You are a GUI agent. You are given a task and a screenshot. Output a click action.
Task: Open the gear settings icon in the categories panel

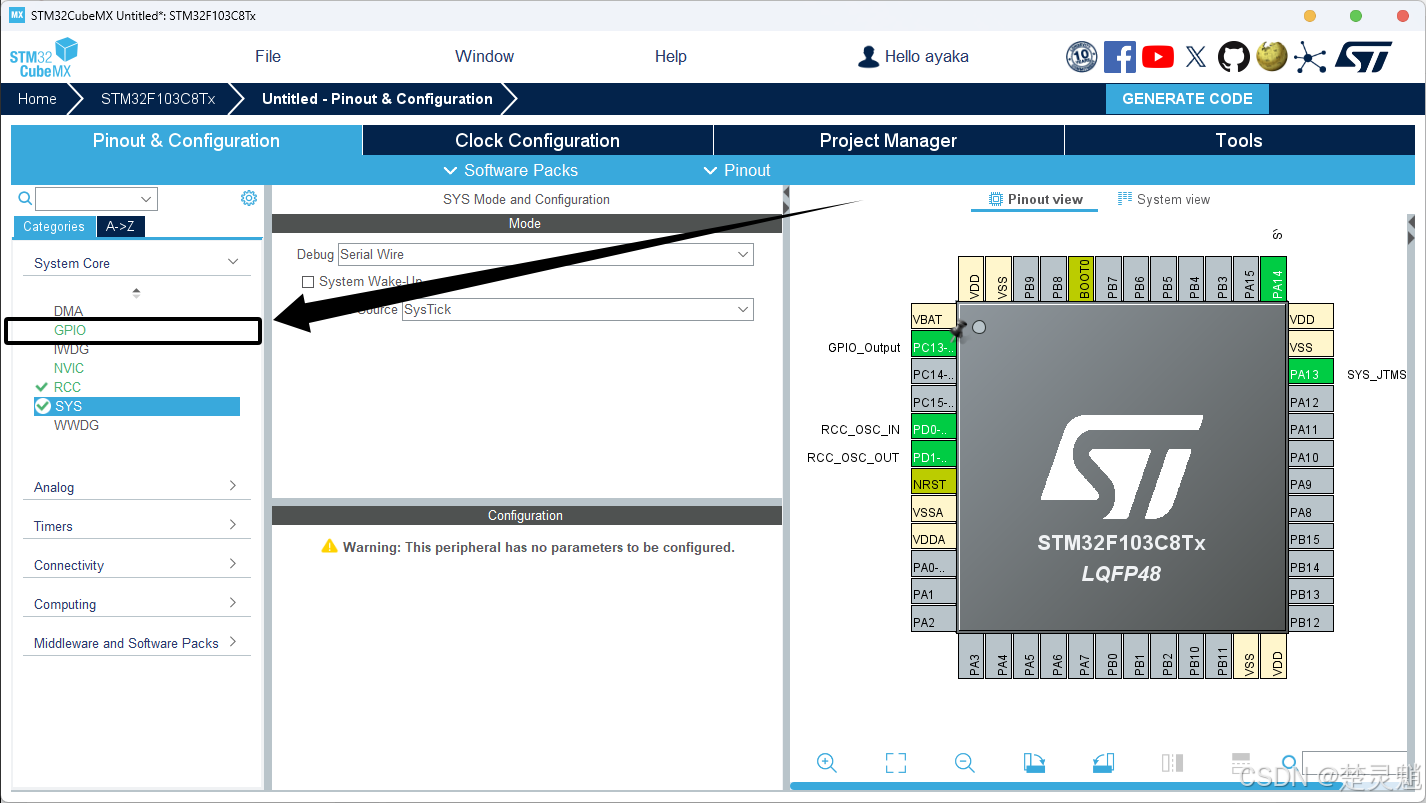[249, 198]
